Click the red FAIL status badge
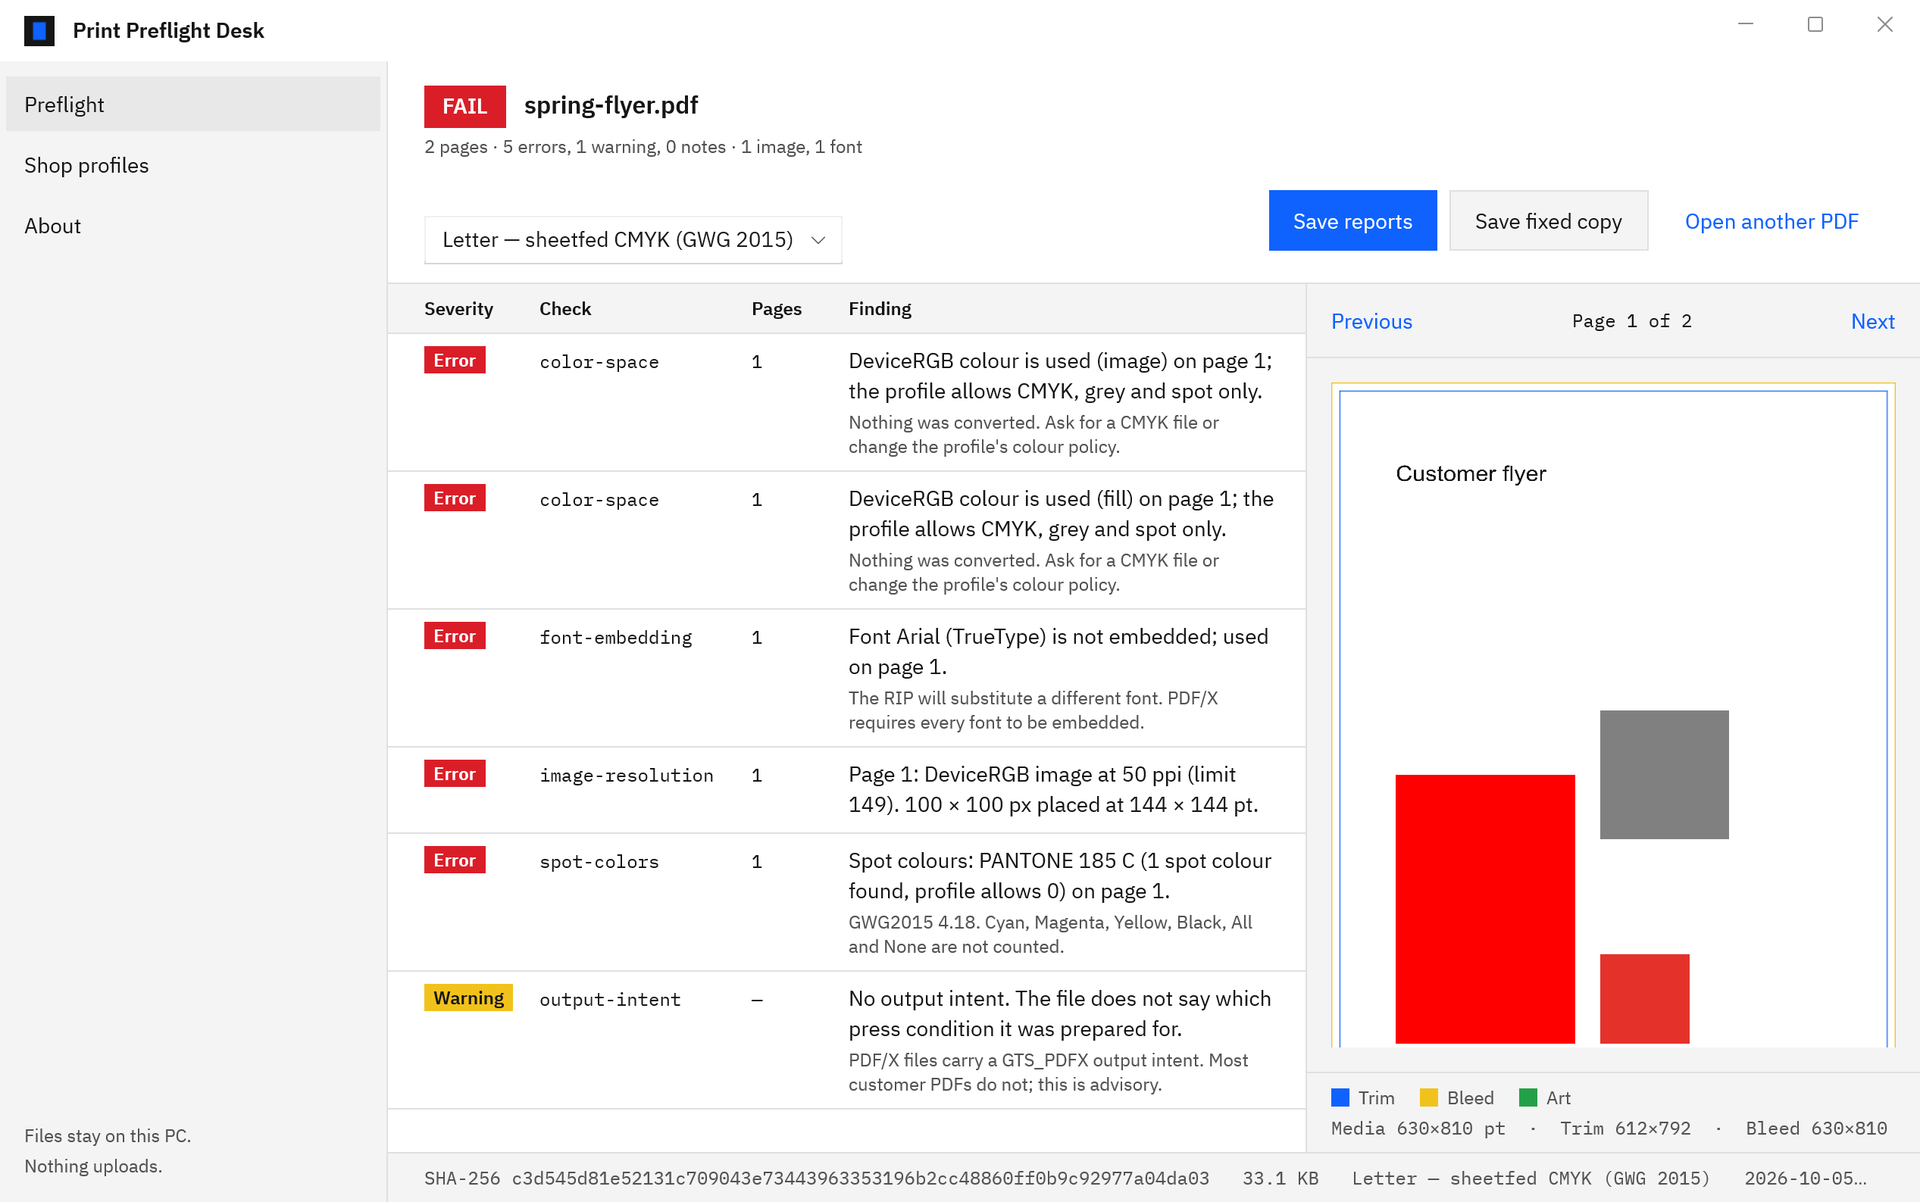 click(465, 106)
